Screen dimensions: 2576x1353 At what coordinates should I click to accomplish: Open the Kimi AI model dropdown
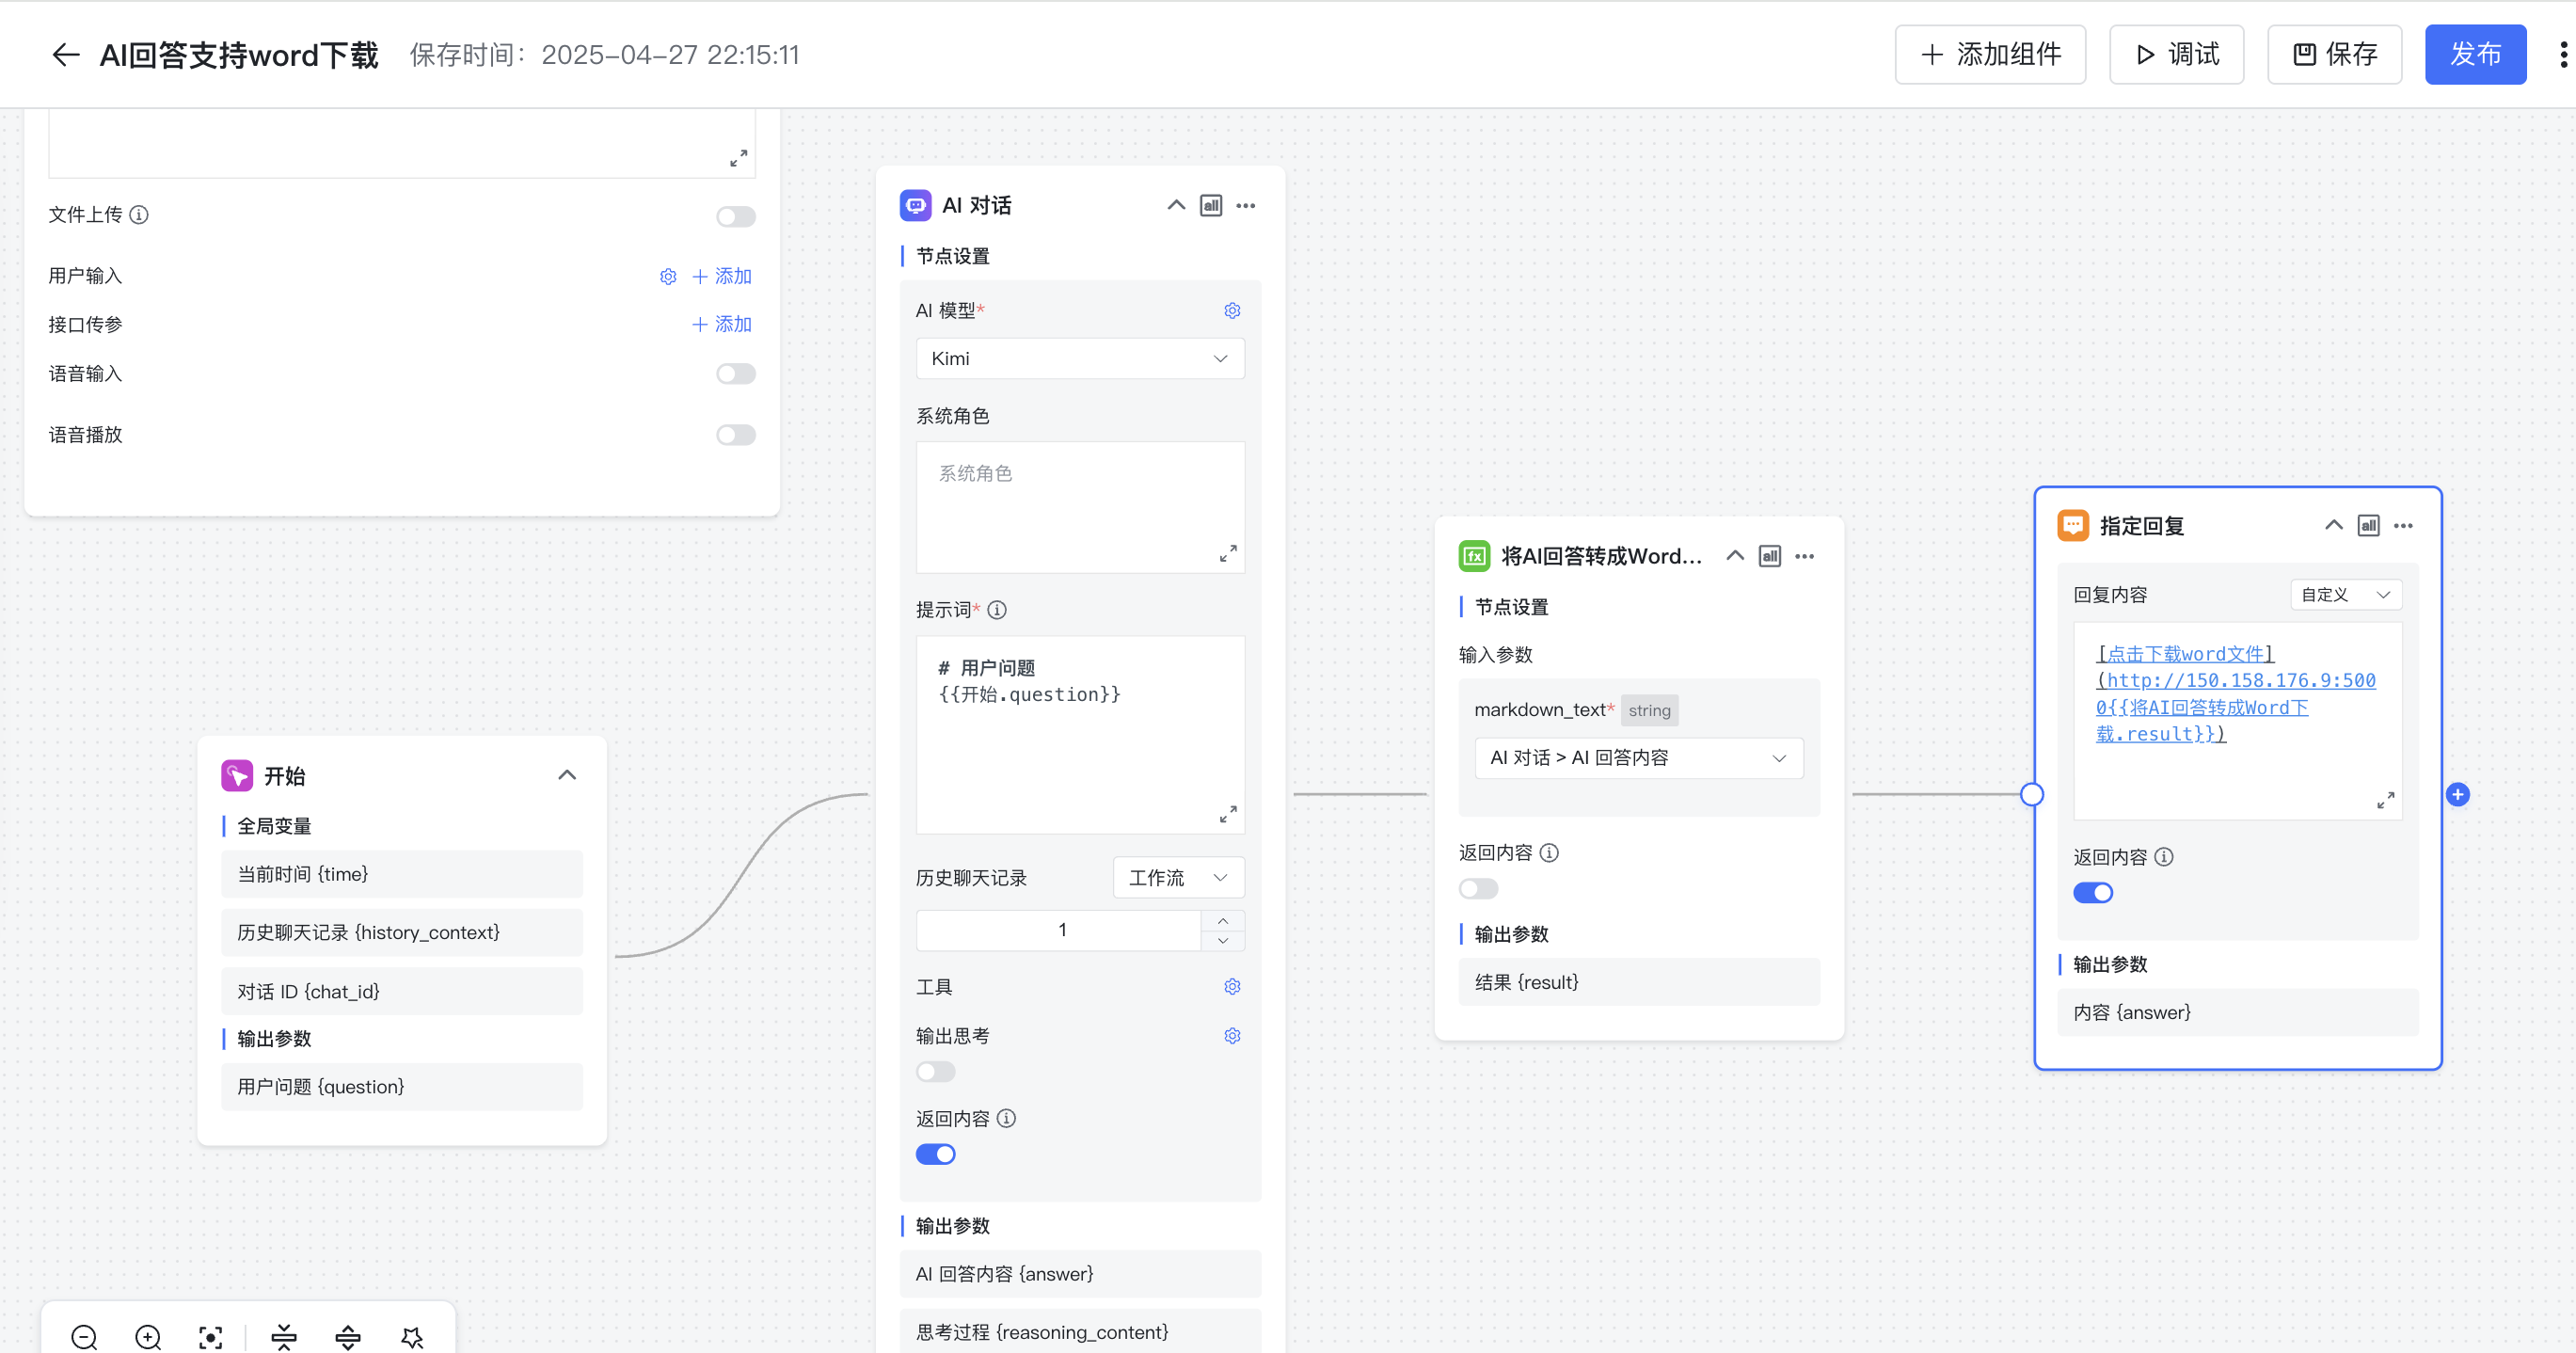pos(1080,359)
